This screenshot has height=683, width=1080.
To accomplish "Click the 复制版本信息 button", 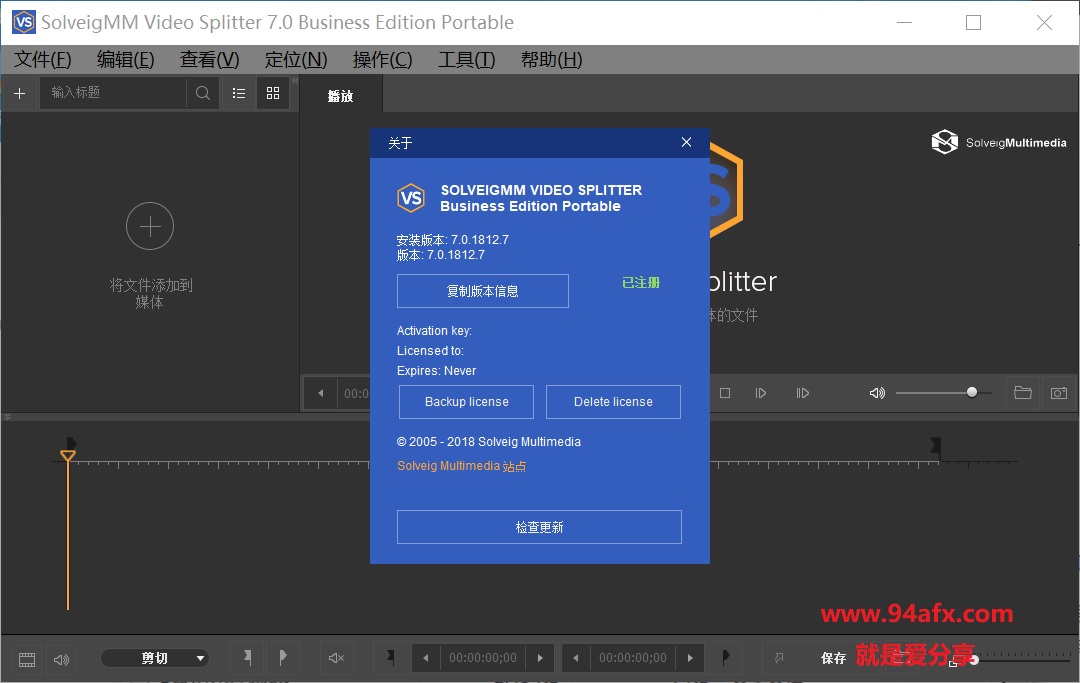I will coord(483,291).
